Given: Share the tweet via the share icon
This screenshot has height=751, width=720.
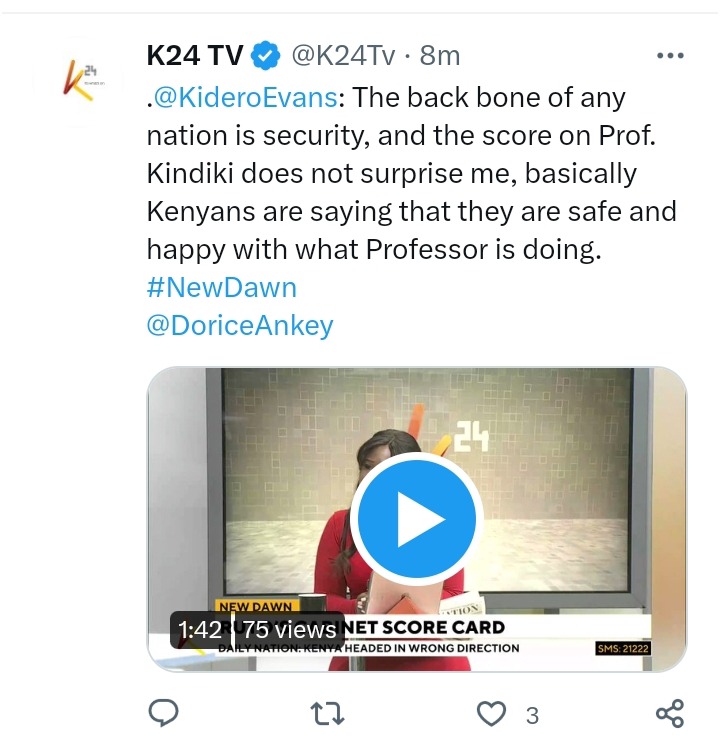Looking at the screenshot, I should click(x=669, y=714).
